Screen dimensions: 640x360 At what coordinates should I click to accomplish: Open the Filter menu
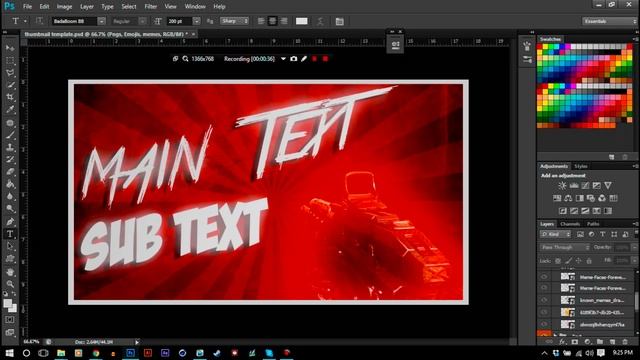pyautogui.click(x=151, y=7)
